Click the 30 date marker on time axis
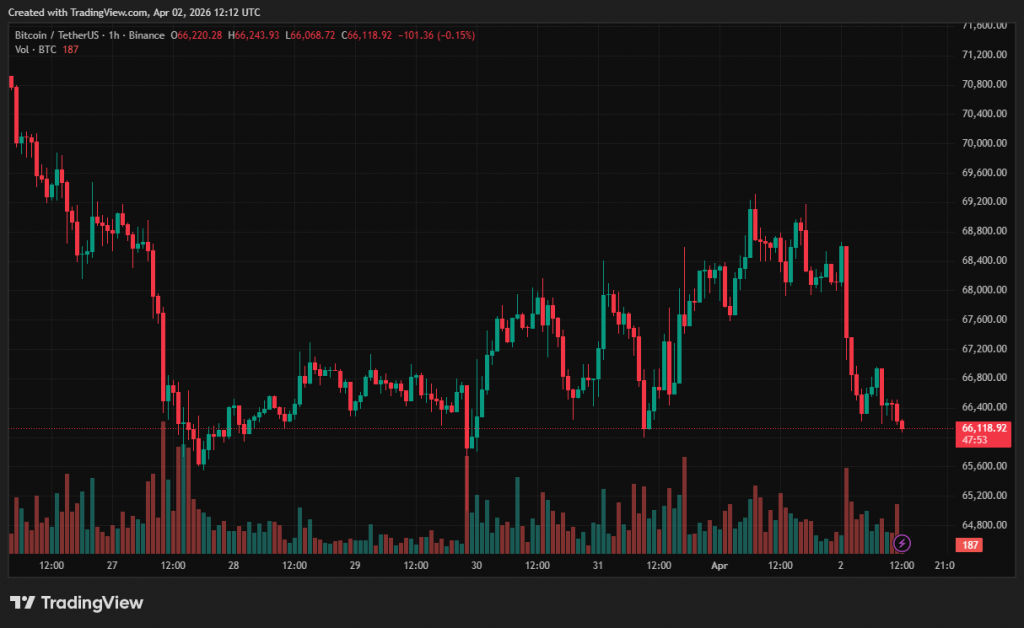Image resolution: width=1024 pixels, height=628 pixels. point(477,565)
